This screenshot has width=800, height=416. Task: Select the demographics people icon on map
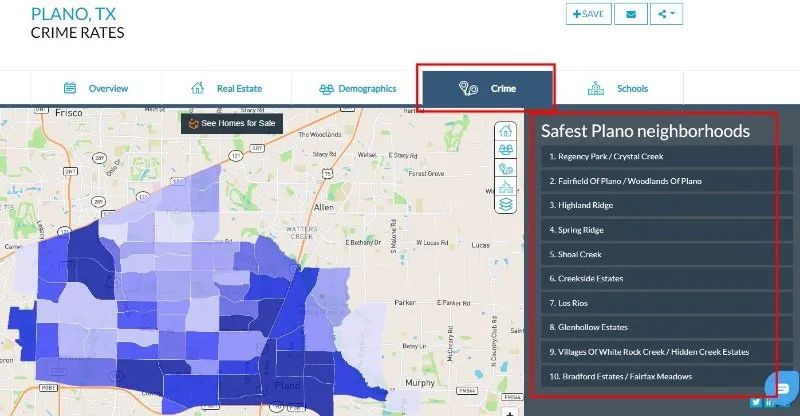click(x=506, y=149)
